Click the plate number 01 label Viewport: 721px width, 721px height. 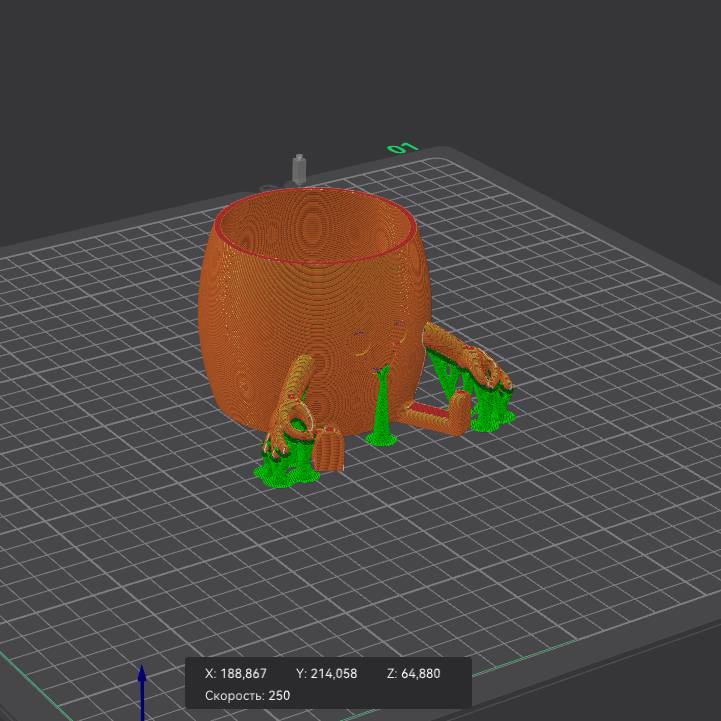[x=403, y=148]
